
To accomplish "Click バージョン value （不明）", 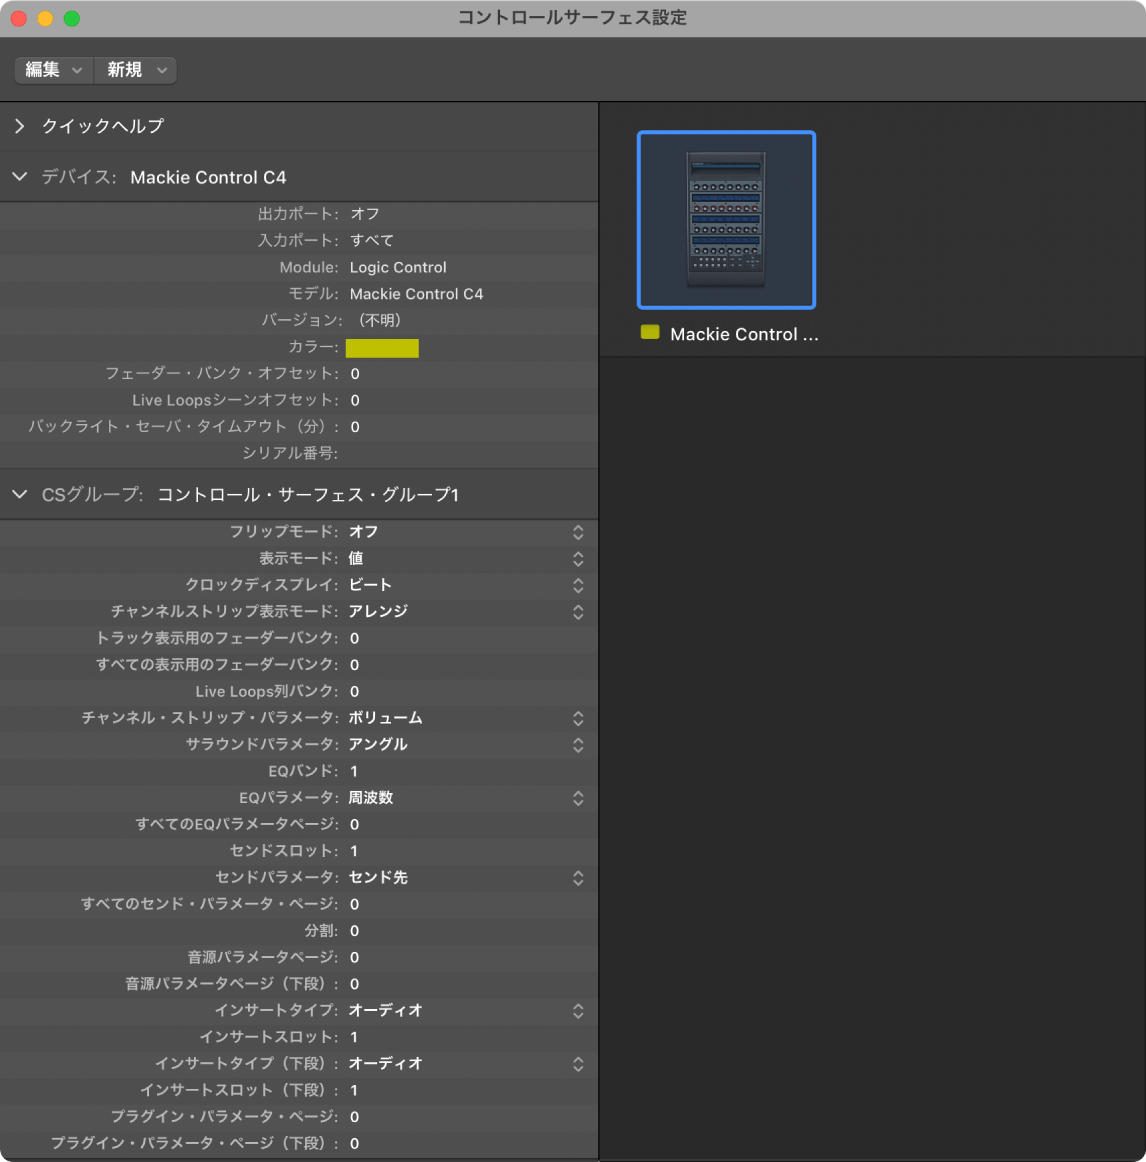I will [x=380, y=321].
